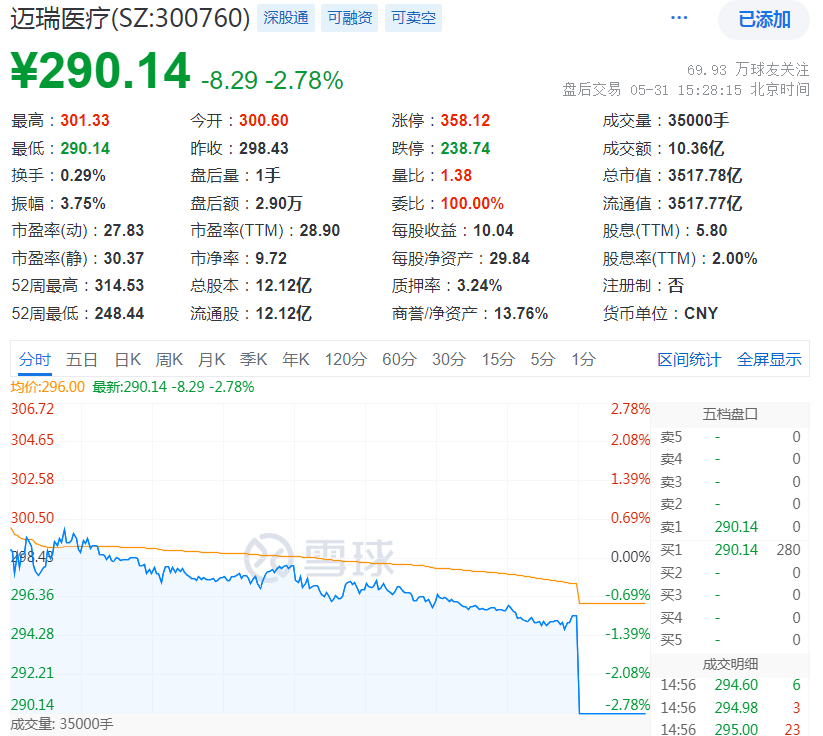Click the 流通值 value 3517.77亿
The width and height of the screenshot is (823, 736).
[x=705, y=204]
